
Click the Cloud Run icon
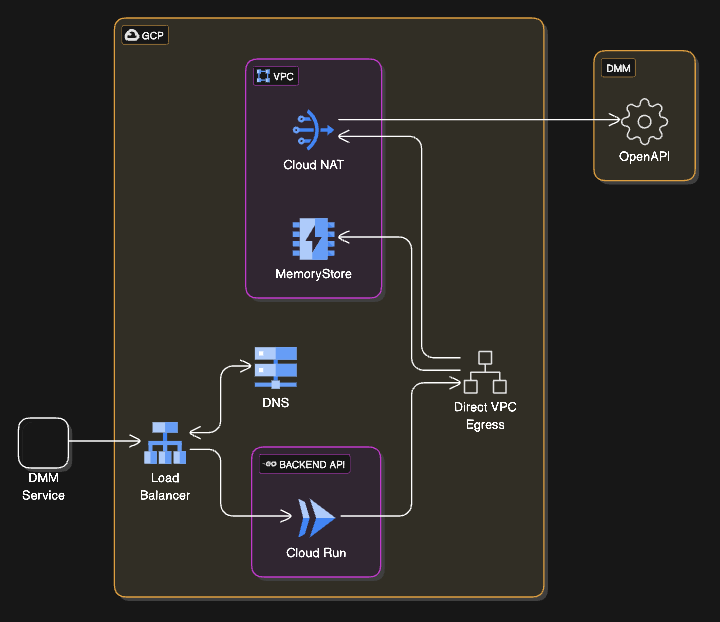pyautogui.click(x=316, y=518)
